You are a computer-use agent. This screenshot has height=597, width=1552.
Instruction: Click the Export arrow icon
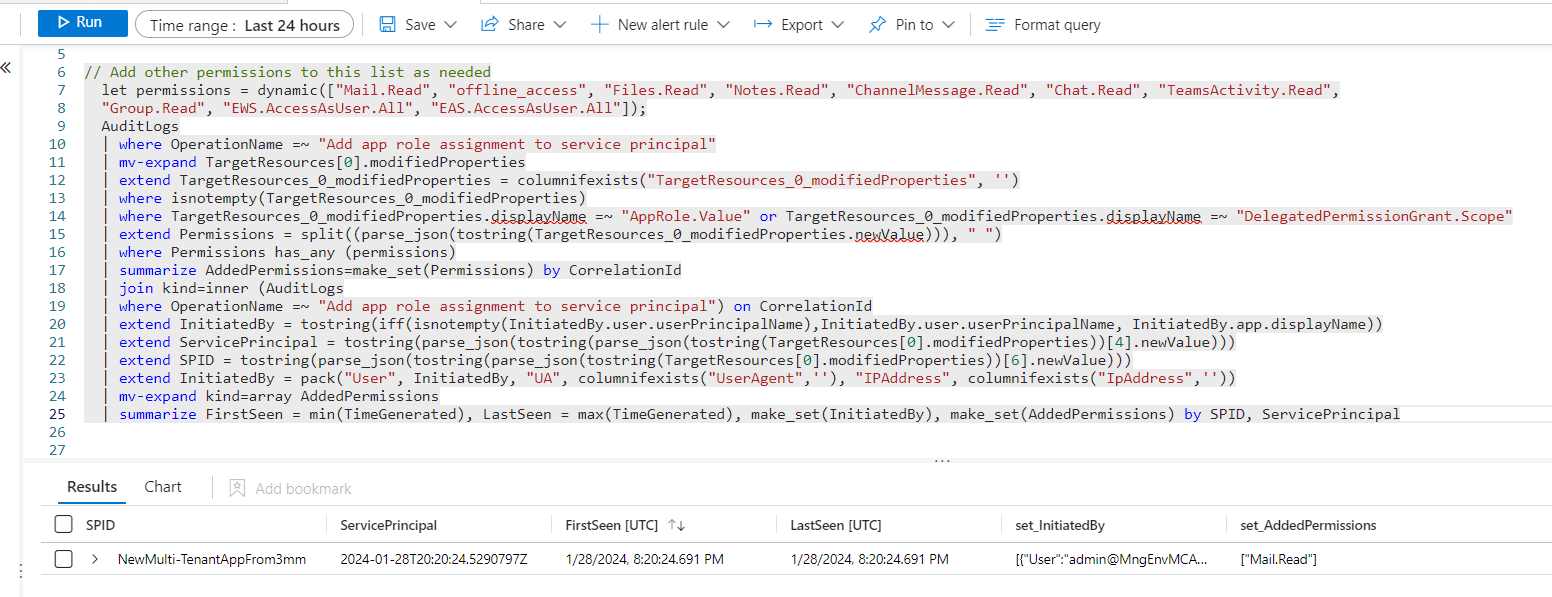tap(763, 23)
